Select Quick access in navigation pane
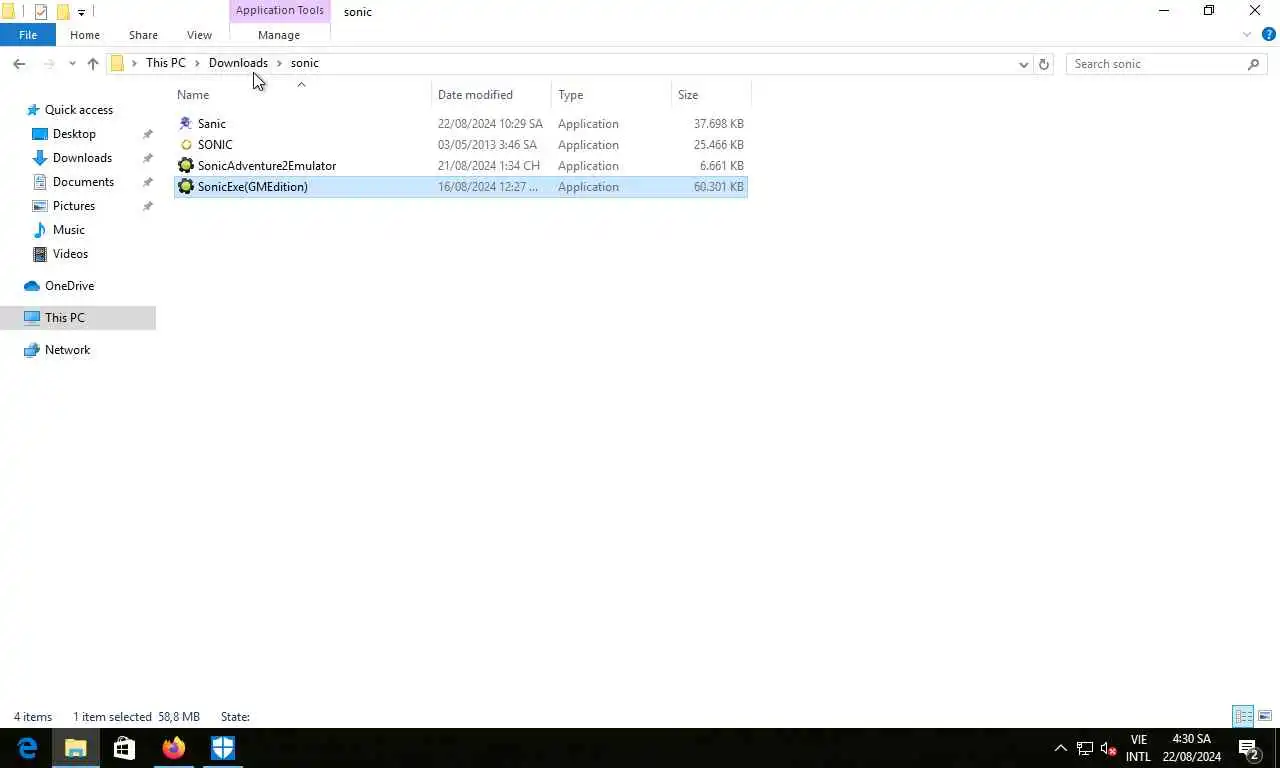Screen dimensions: 1280x768 79,110
